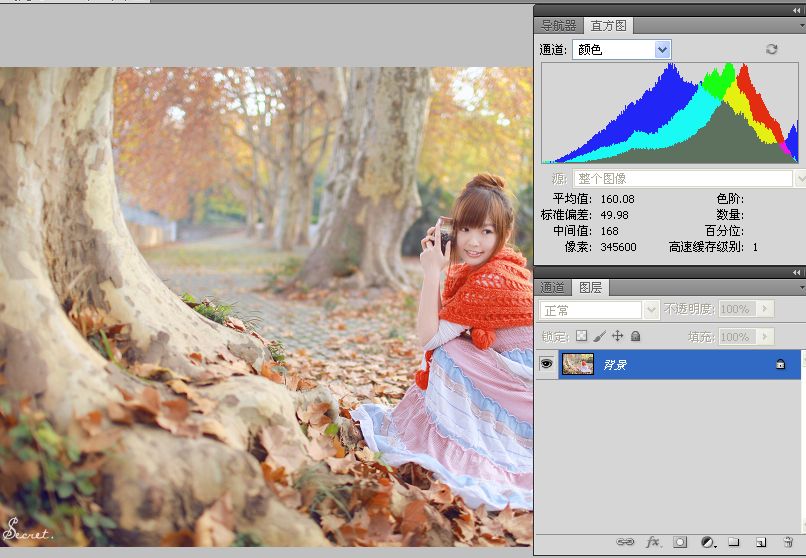Click the delete layer trash icon
The width and height of the screenshot is (806, 558).
(787, 542)
